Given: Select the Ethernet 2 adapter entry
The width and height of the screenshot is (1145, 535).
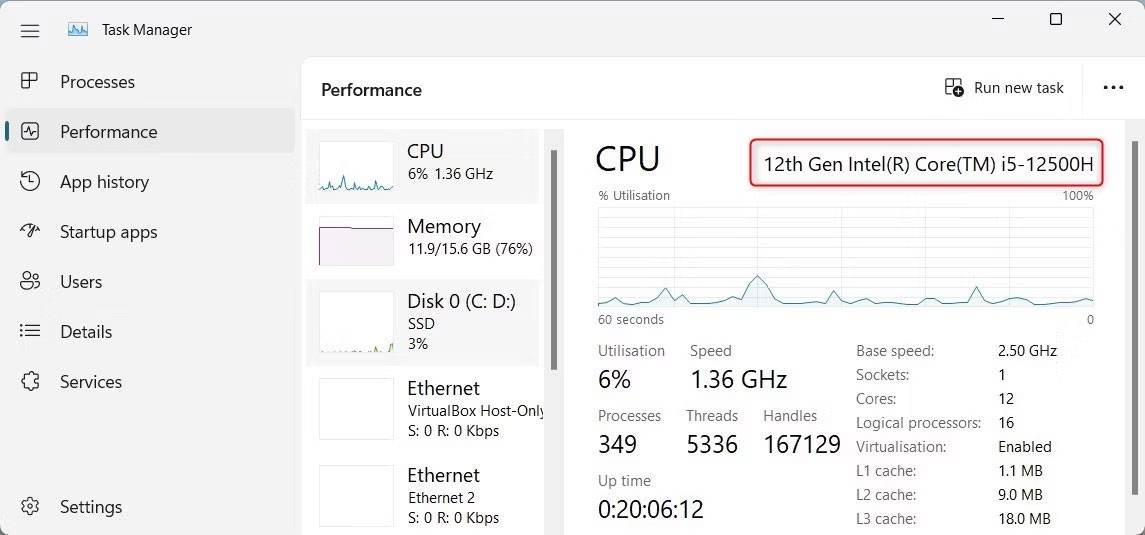Looking at the screenshot, I should (x=356, y=495).
